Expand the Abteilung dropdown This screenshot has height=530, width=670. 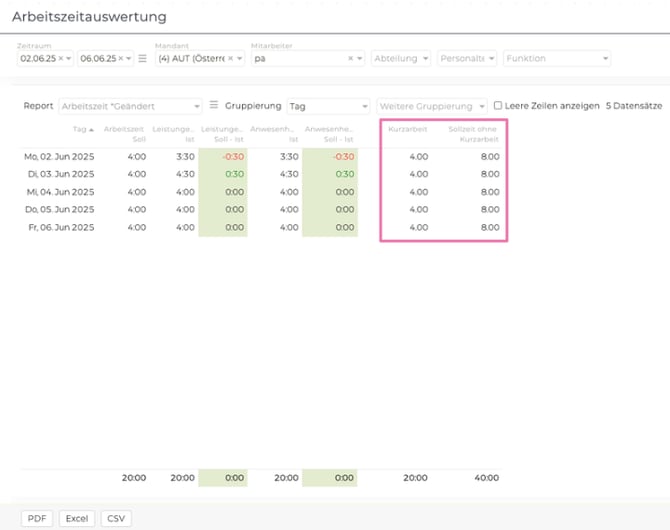425,59
